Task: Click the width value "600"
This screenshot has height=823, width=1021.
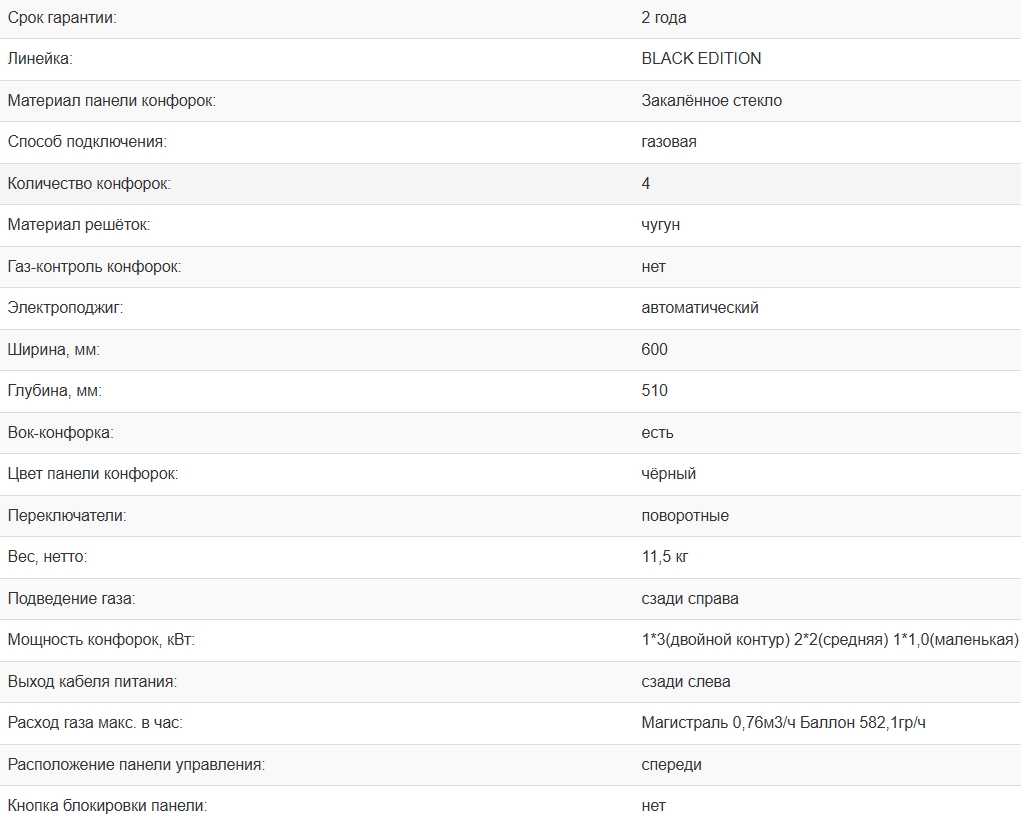Action: (654, 350)
